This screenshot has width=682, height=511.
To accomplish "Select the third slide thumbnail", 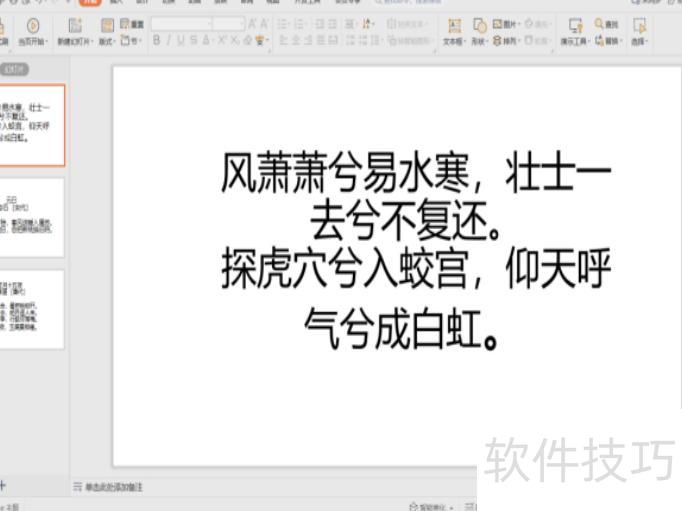I will [x=32, y=310].
